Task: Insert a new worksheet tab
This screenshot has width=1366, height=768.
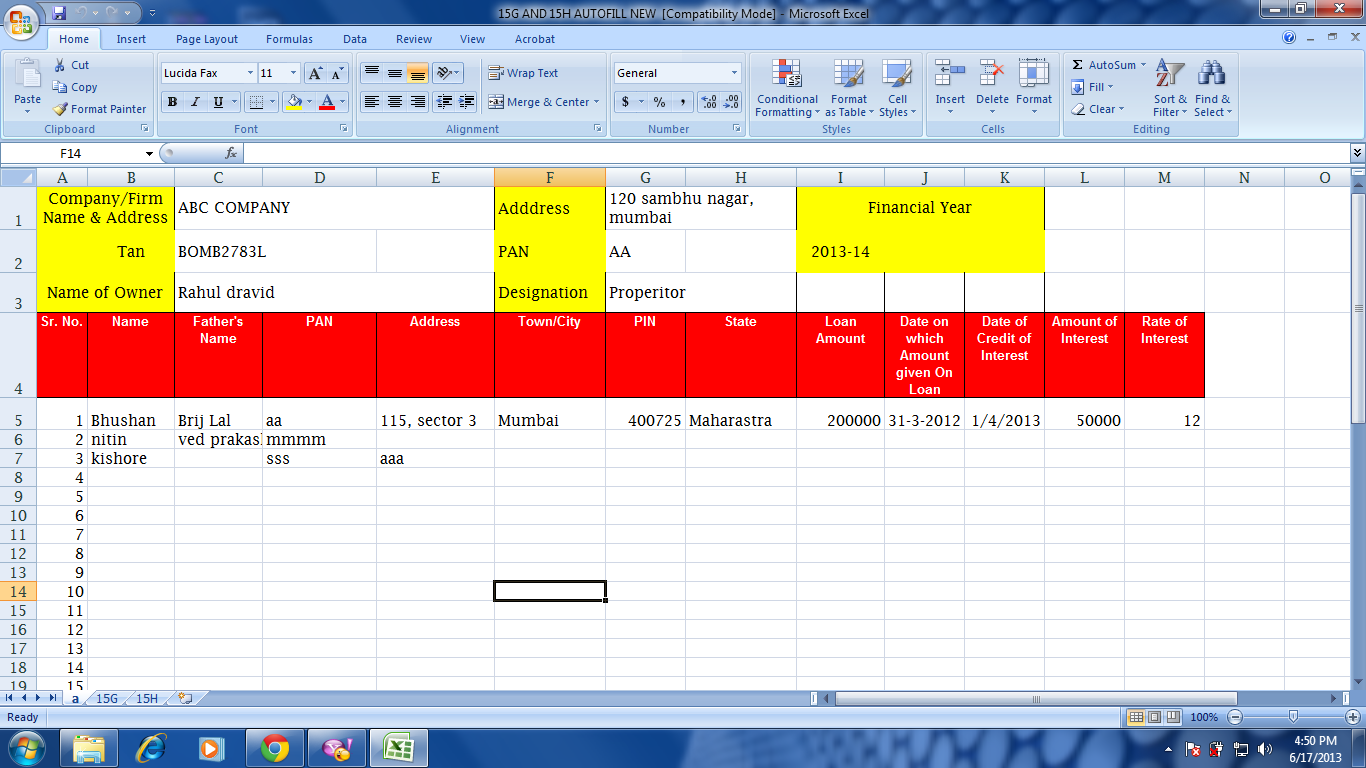Action: tap(184, 699)
